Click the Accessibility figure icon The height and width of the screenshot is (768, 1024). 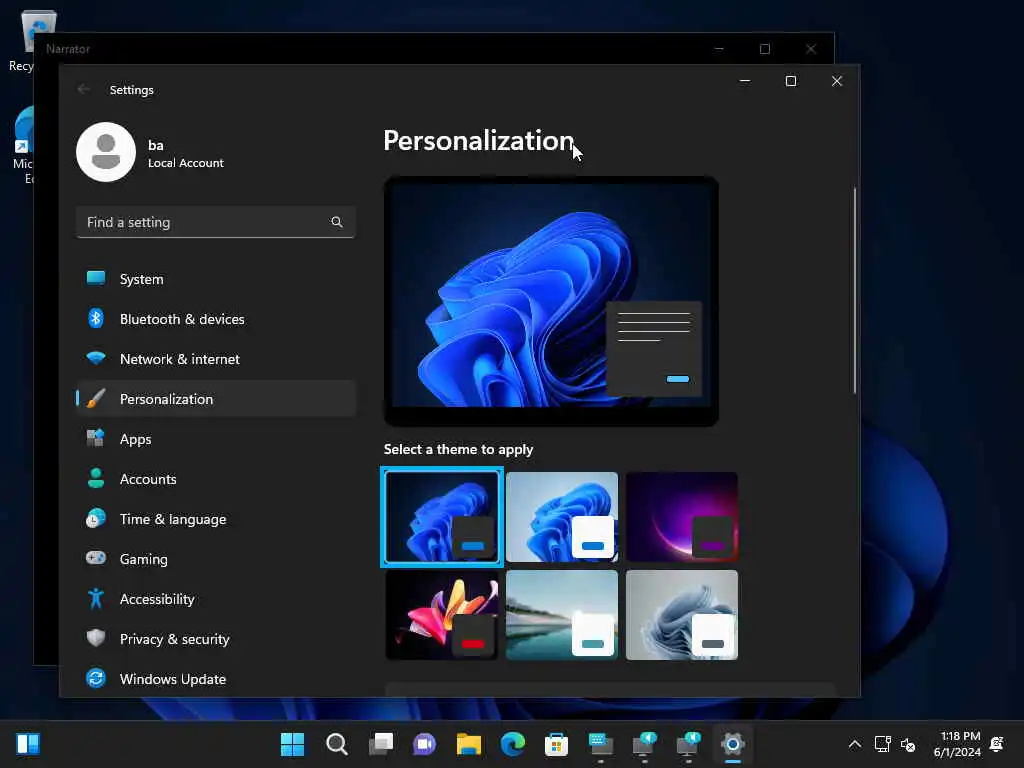(96, 598)
